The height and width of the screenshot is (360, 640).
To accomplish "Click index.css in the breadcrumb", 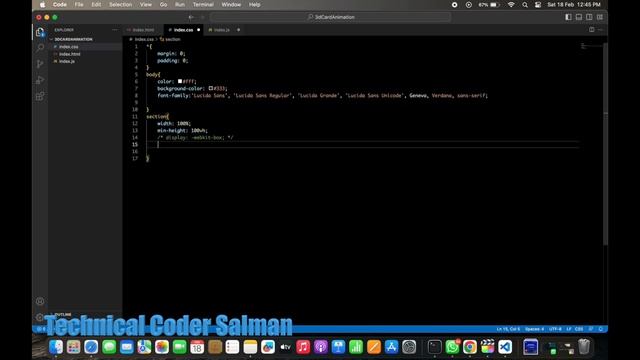I will 144,40.
